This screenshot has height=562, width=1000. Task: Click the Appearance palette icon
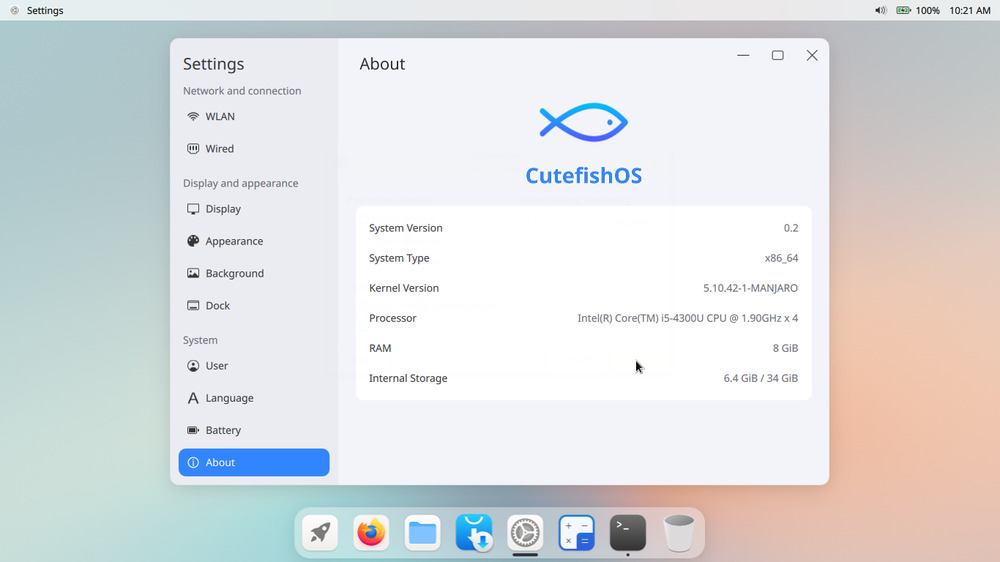click(193, 241)
